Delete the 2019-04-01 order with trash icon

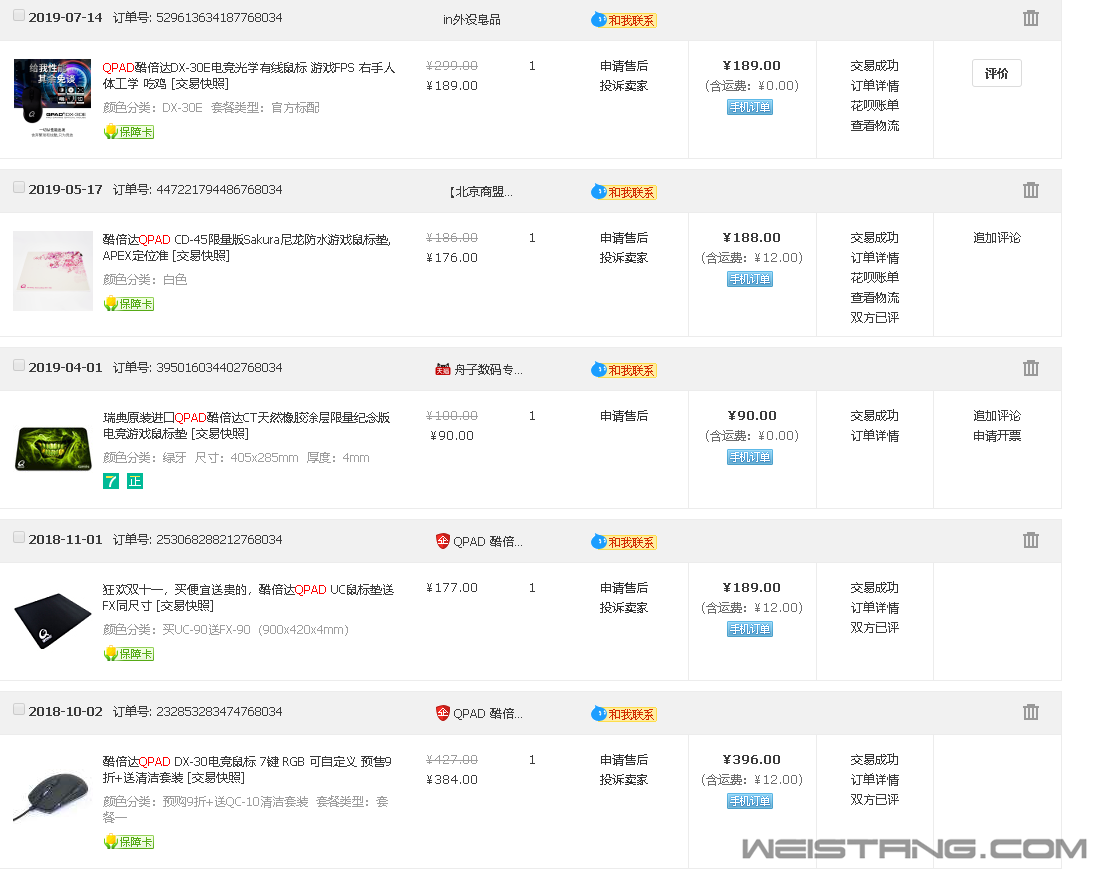(x=1031, y=368)
